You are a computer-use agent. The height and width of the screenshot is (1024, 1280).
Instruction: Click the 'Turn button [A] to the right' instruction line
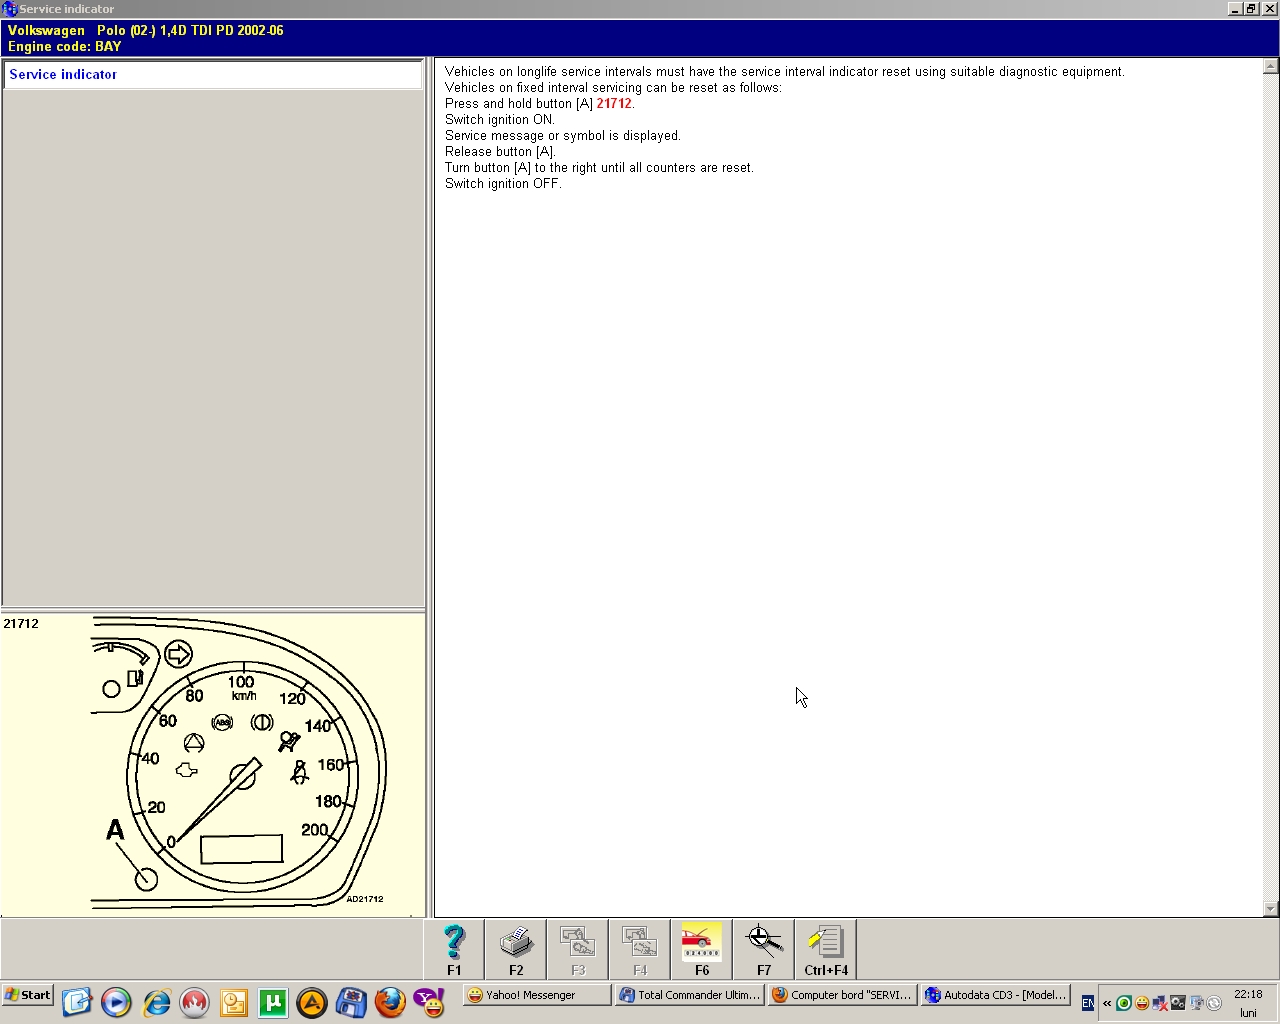pyautogui.click(x=599, y=168)
